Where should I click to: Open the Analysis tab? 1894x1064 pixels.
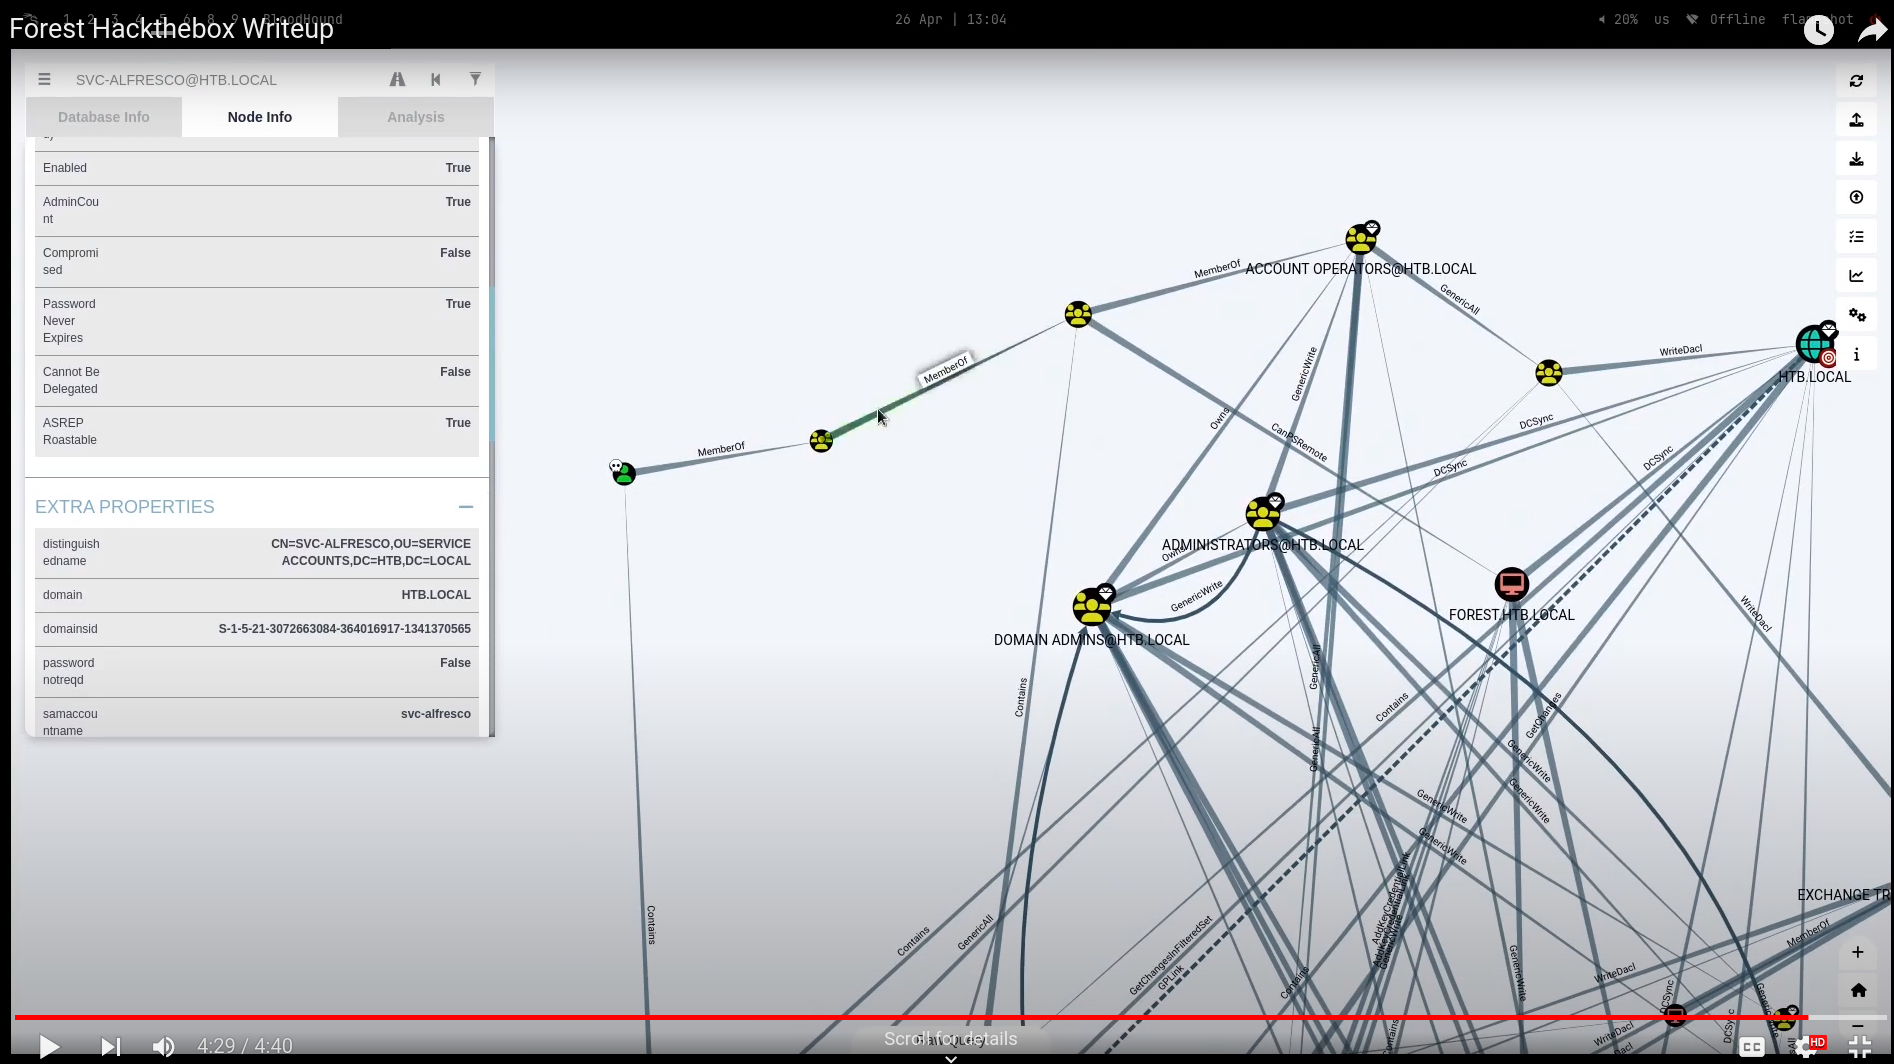(415, 116)
